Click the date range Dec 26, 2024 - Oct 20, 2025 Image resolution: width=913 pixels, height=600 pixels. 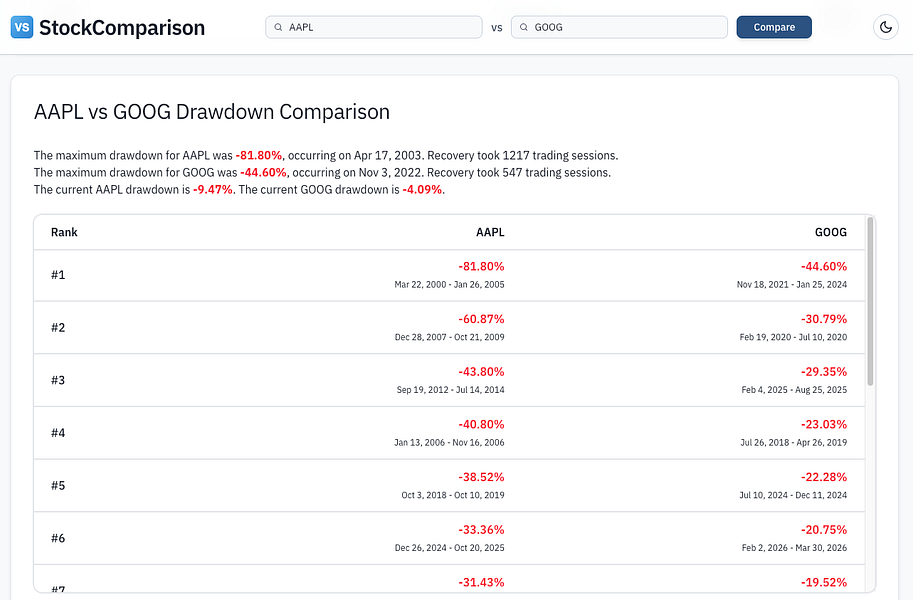pos(450,548)
